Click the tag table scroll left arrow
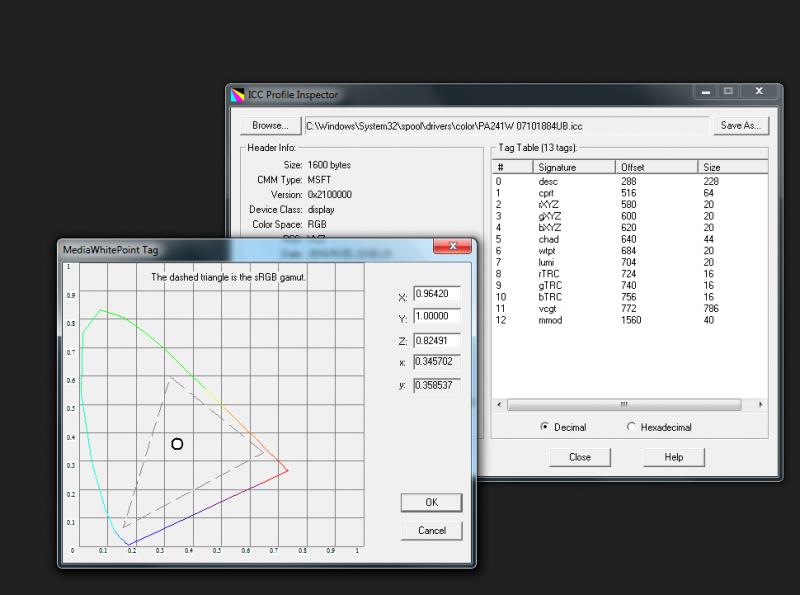 pyautogui.click(x=499, y=405)
